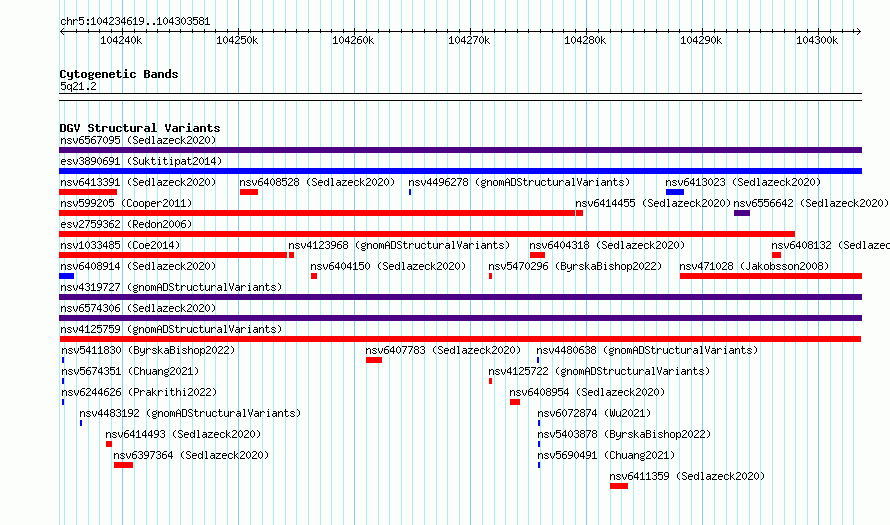890x525 pixels.
Task: Click nsv6408954 (Sedlazeck2020) label
Action: coord(587,392)
